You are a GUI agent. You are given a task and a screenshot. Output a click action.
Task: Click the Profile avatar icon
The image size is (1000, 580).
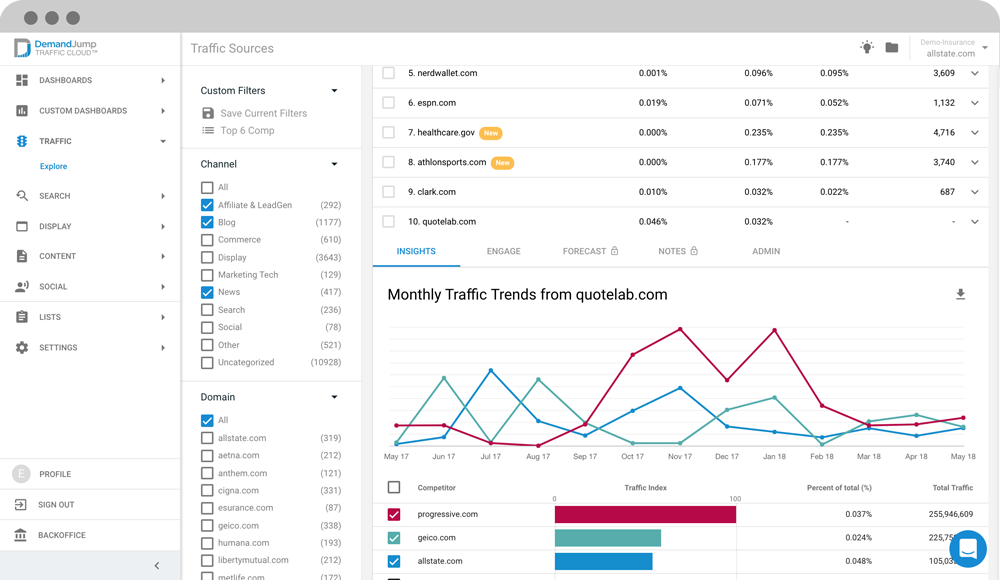(x=21, y=473)
